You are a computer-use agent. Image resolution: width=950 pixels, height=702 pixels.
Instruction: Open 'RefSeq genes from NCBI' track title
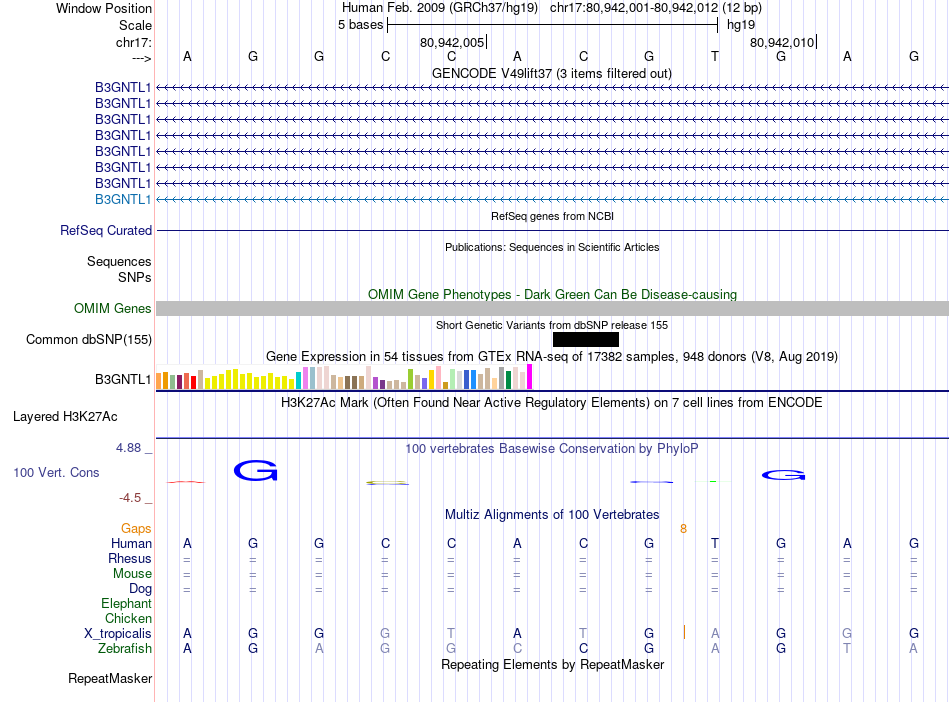[552, 216]
